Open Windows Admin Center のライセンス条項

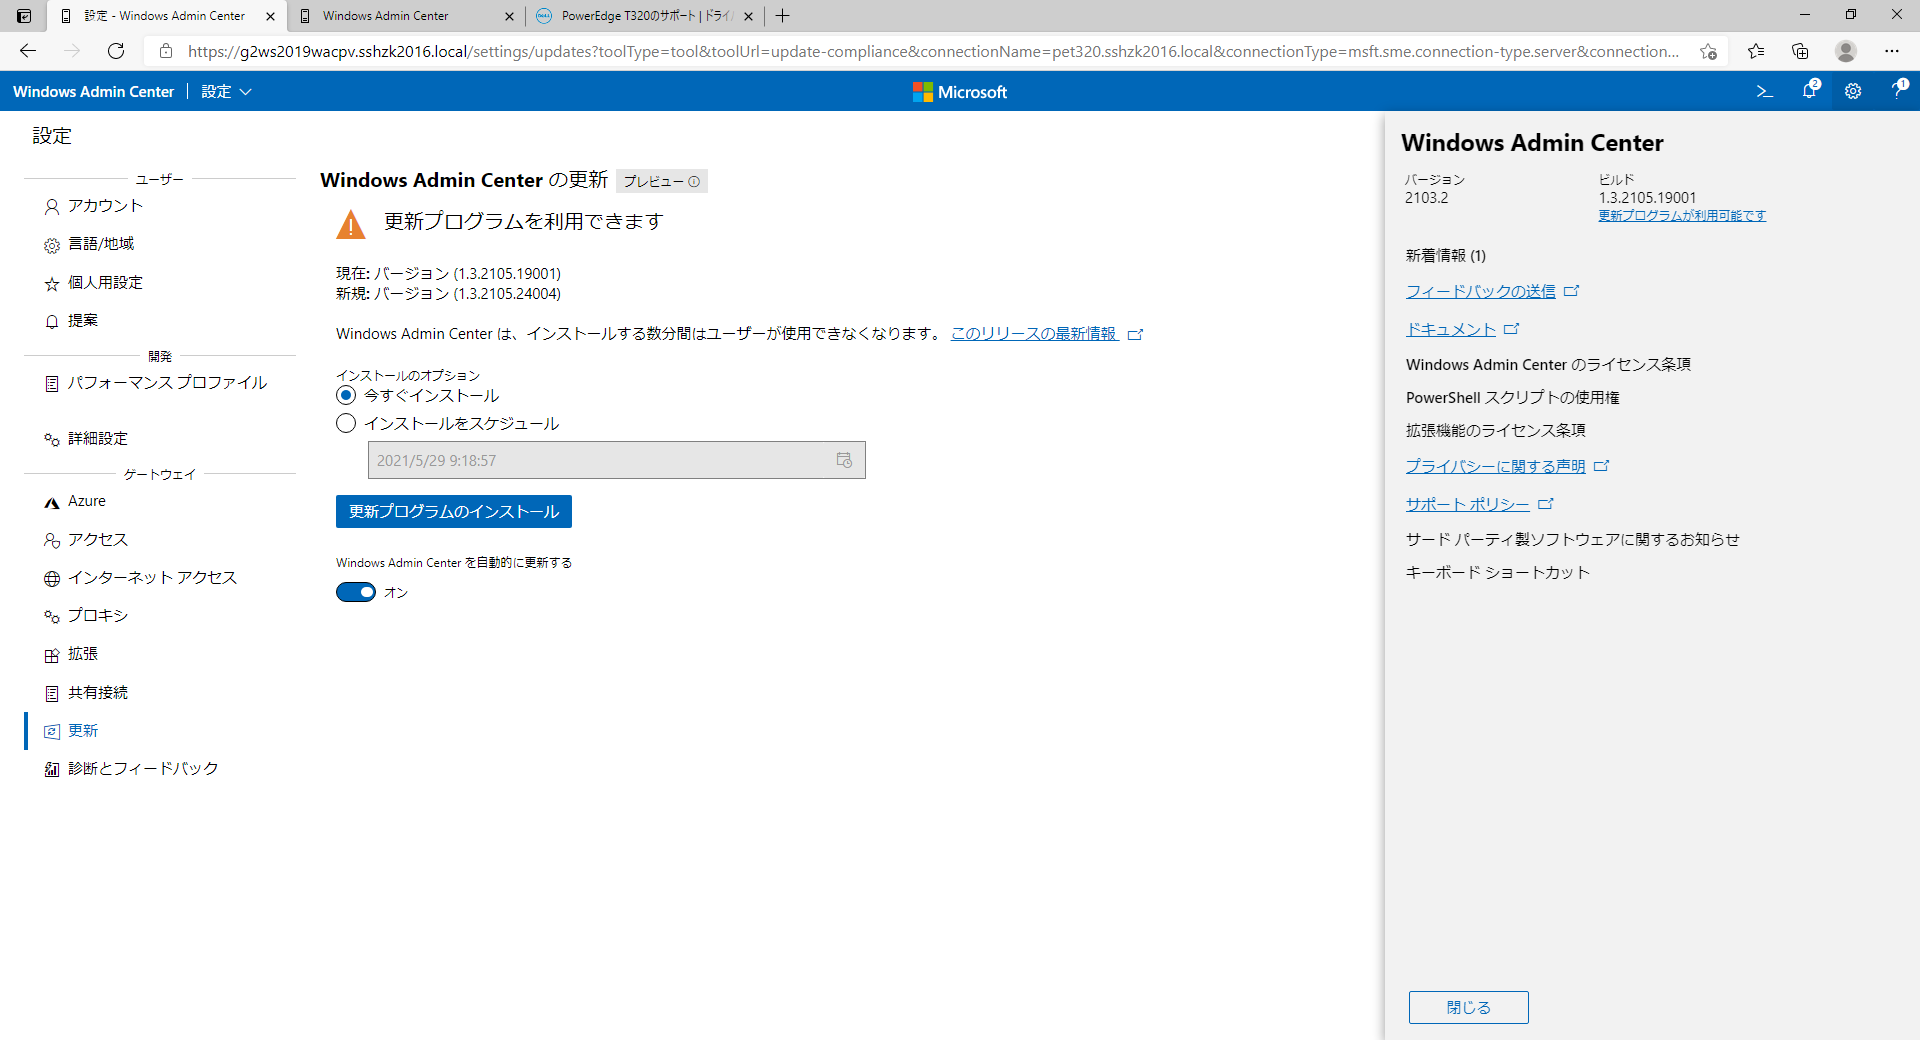click(1549, 365)
